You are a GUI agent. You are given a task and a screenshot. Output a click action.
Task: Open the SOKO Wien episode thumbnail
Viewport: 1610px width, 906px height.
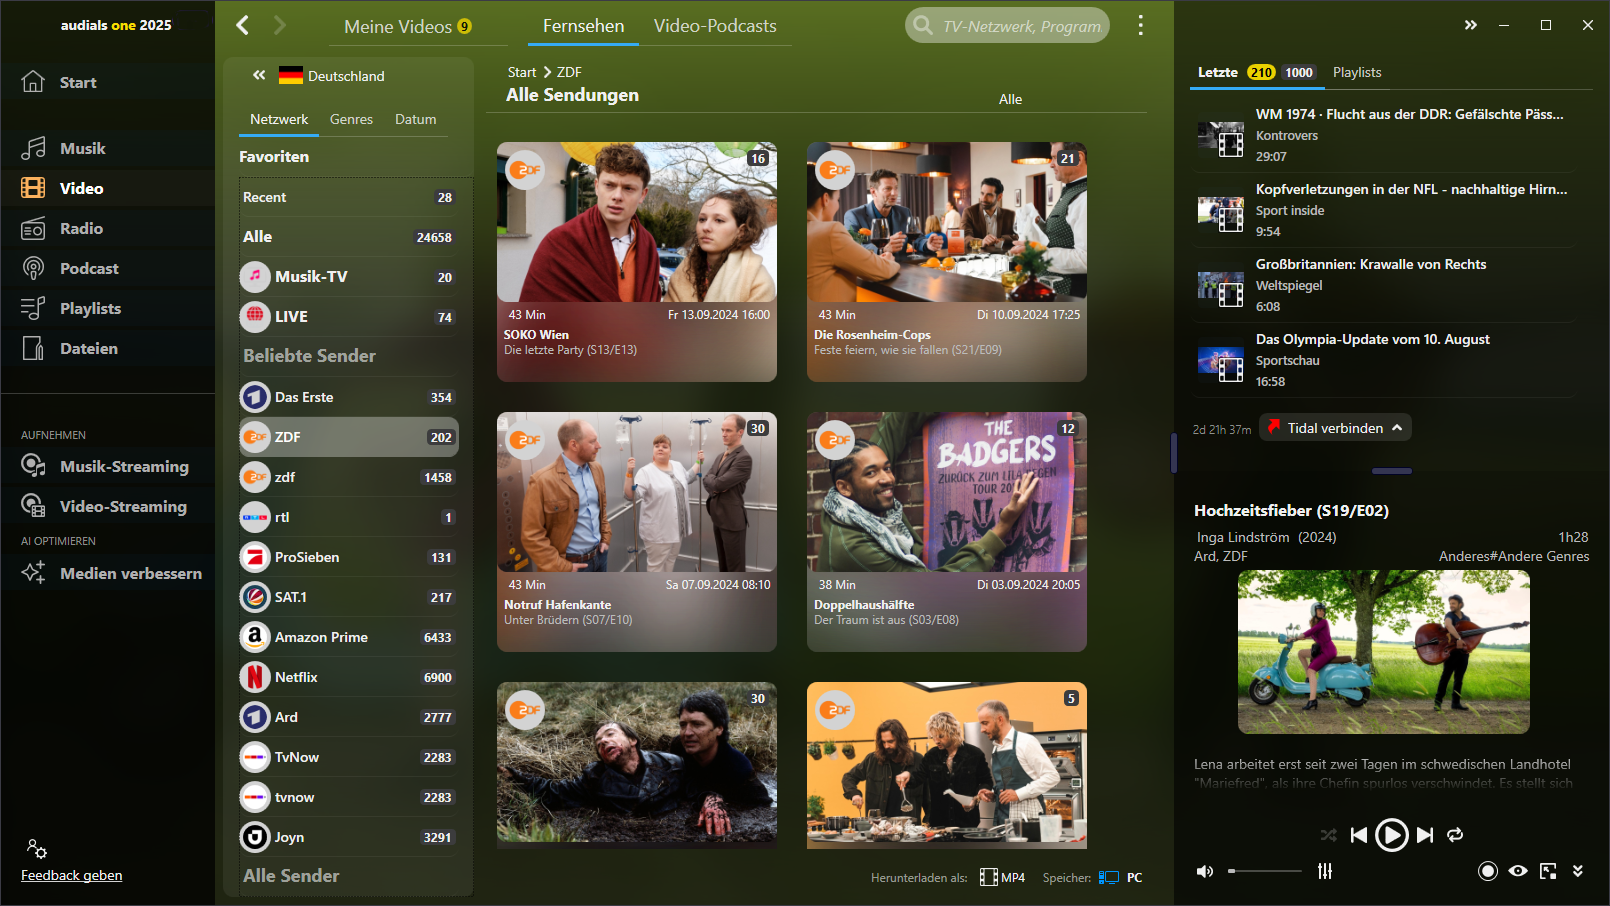point(637,221)
